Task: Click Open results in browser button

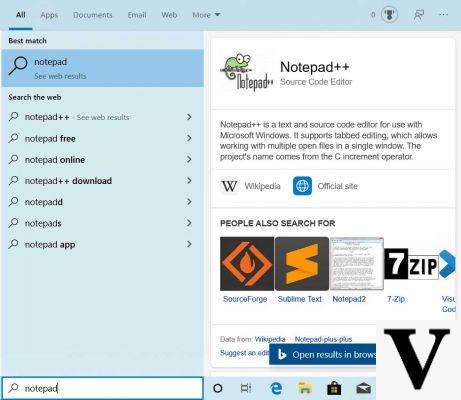Action: 323,355
